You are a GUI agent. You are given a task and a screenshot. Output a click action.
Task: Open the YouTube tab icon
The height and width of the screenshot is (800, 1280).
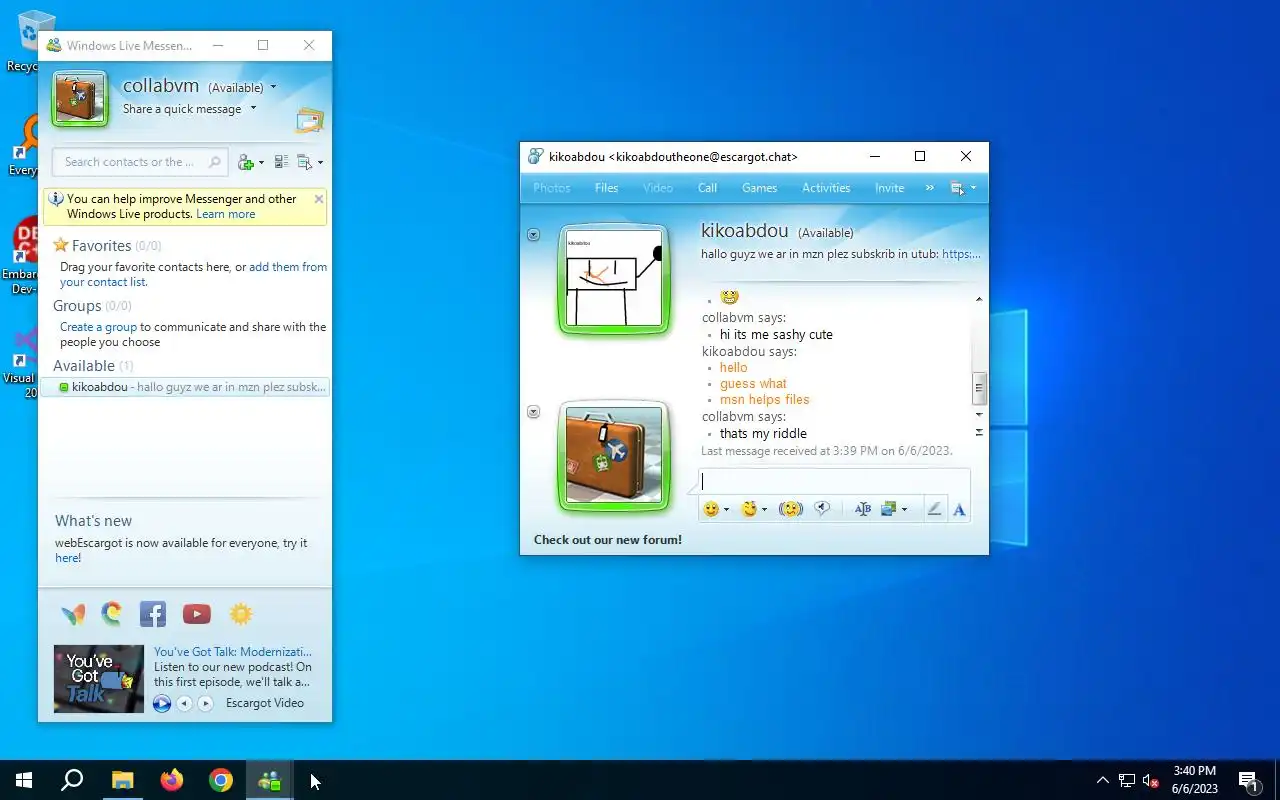pyautogui.click(x=197, y=614)
